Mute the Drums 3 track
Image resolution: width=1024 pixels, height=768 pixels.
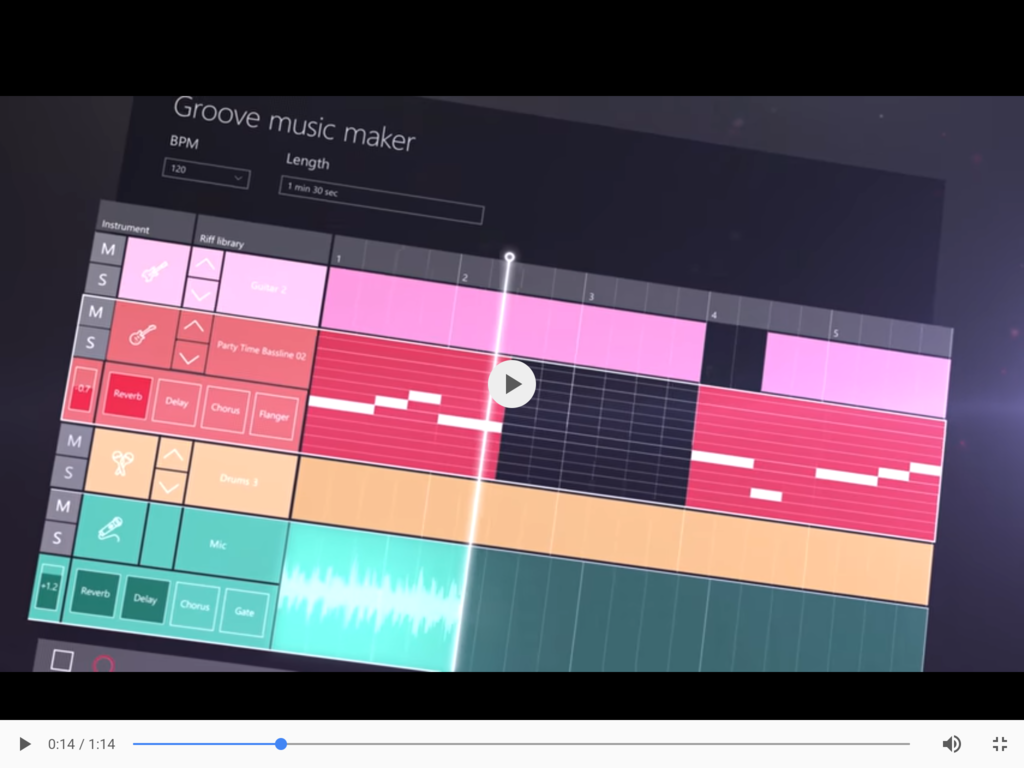point(74,441)
